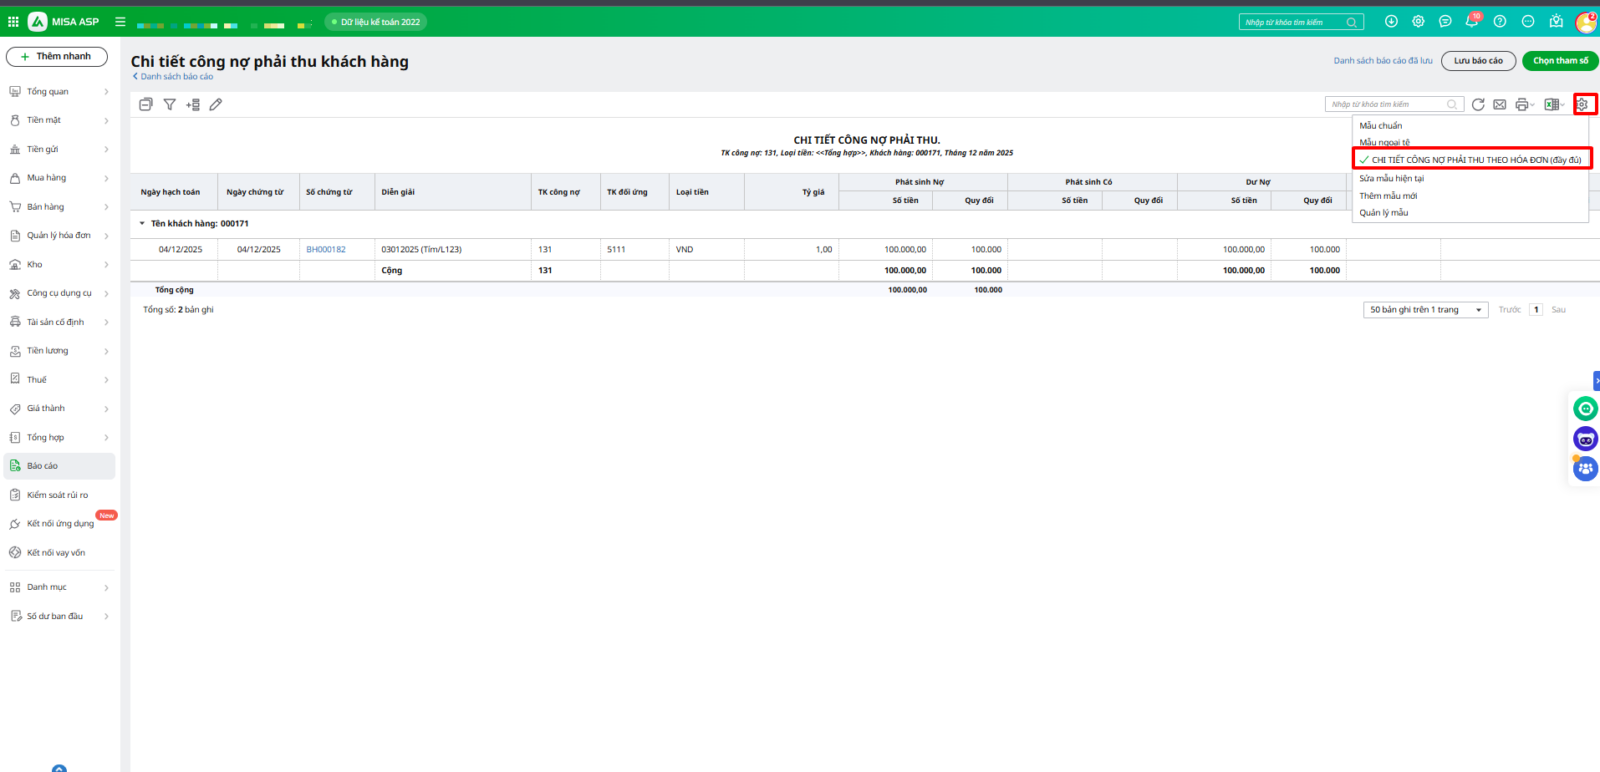Collapse the Tên khách hàng: 000171 group

click(x=142, y=224)
